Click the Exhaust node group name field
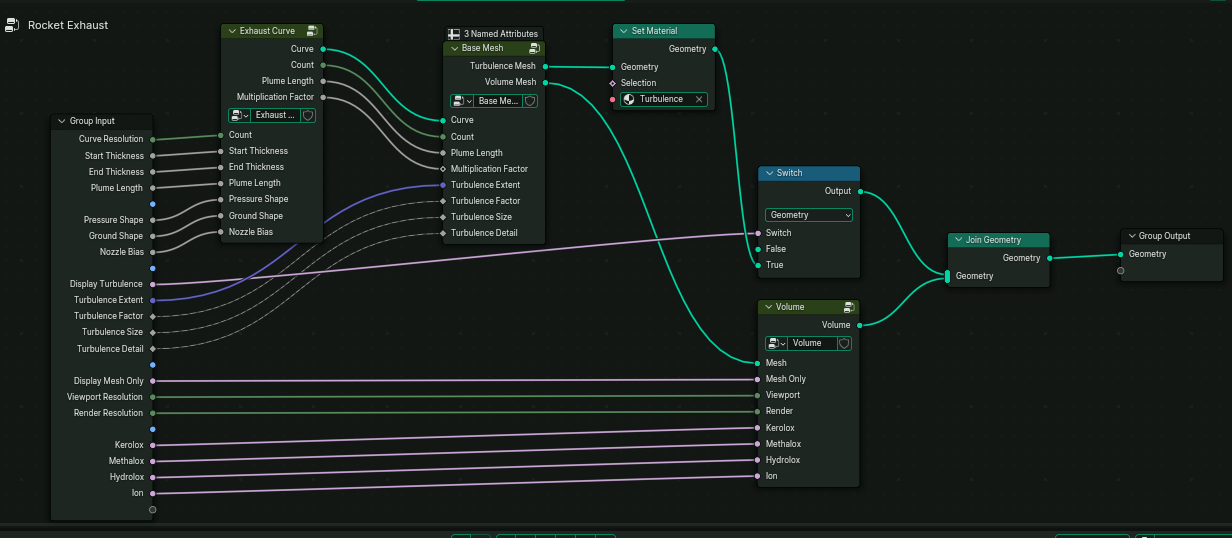 276,115
